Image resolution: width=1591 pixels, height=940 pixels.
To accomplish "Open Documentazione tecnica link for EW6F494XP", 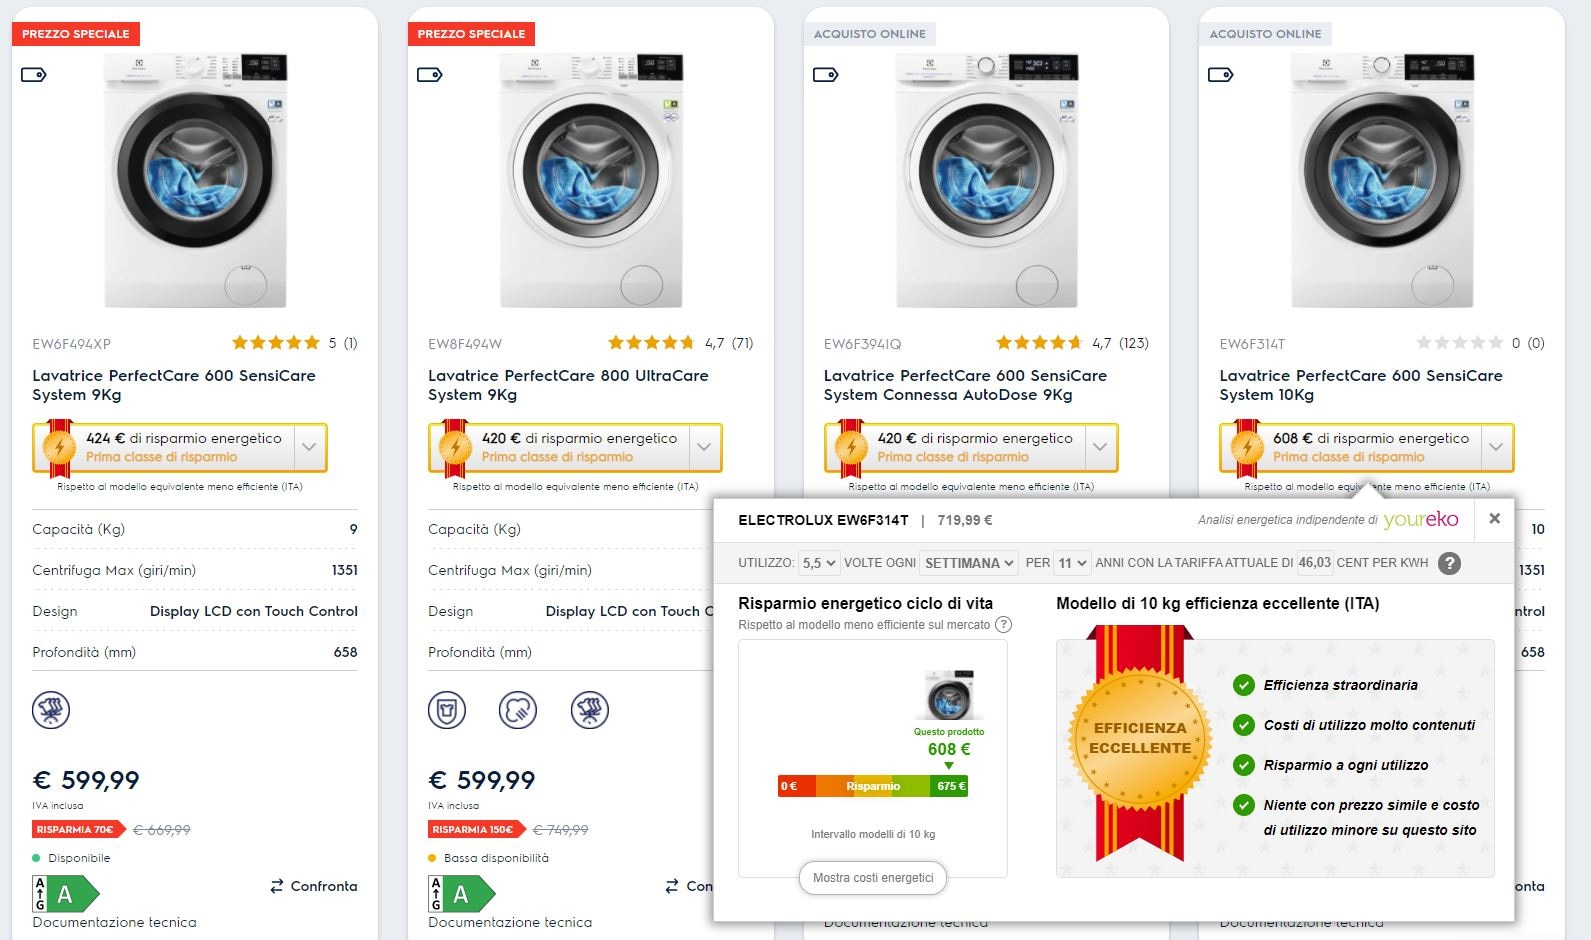I will coord(114,922).
